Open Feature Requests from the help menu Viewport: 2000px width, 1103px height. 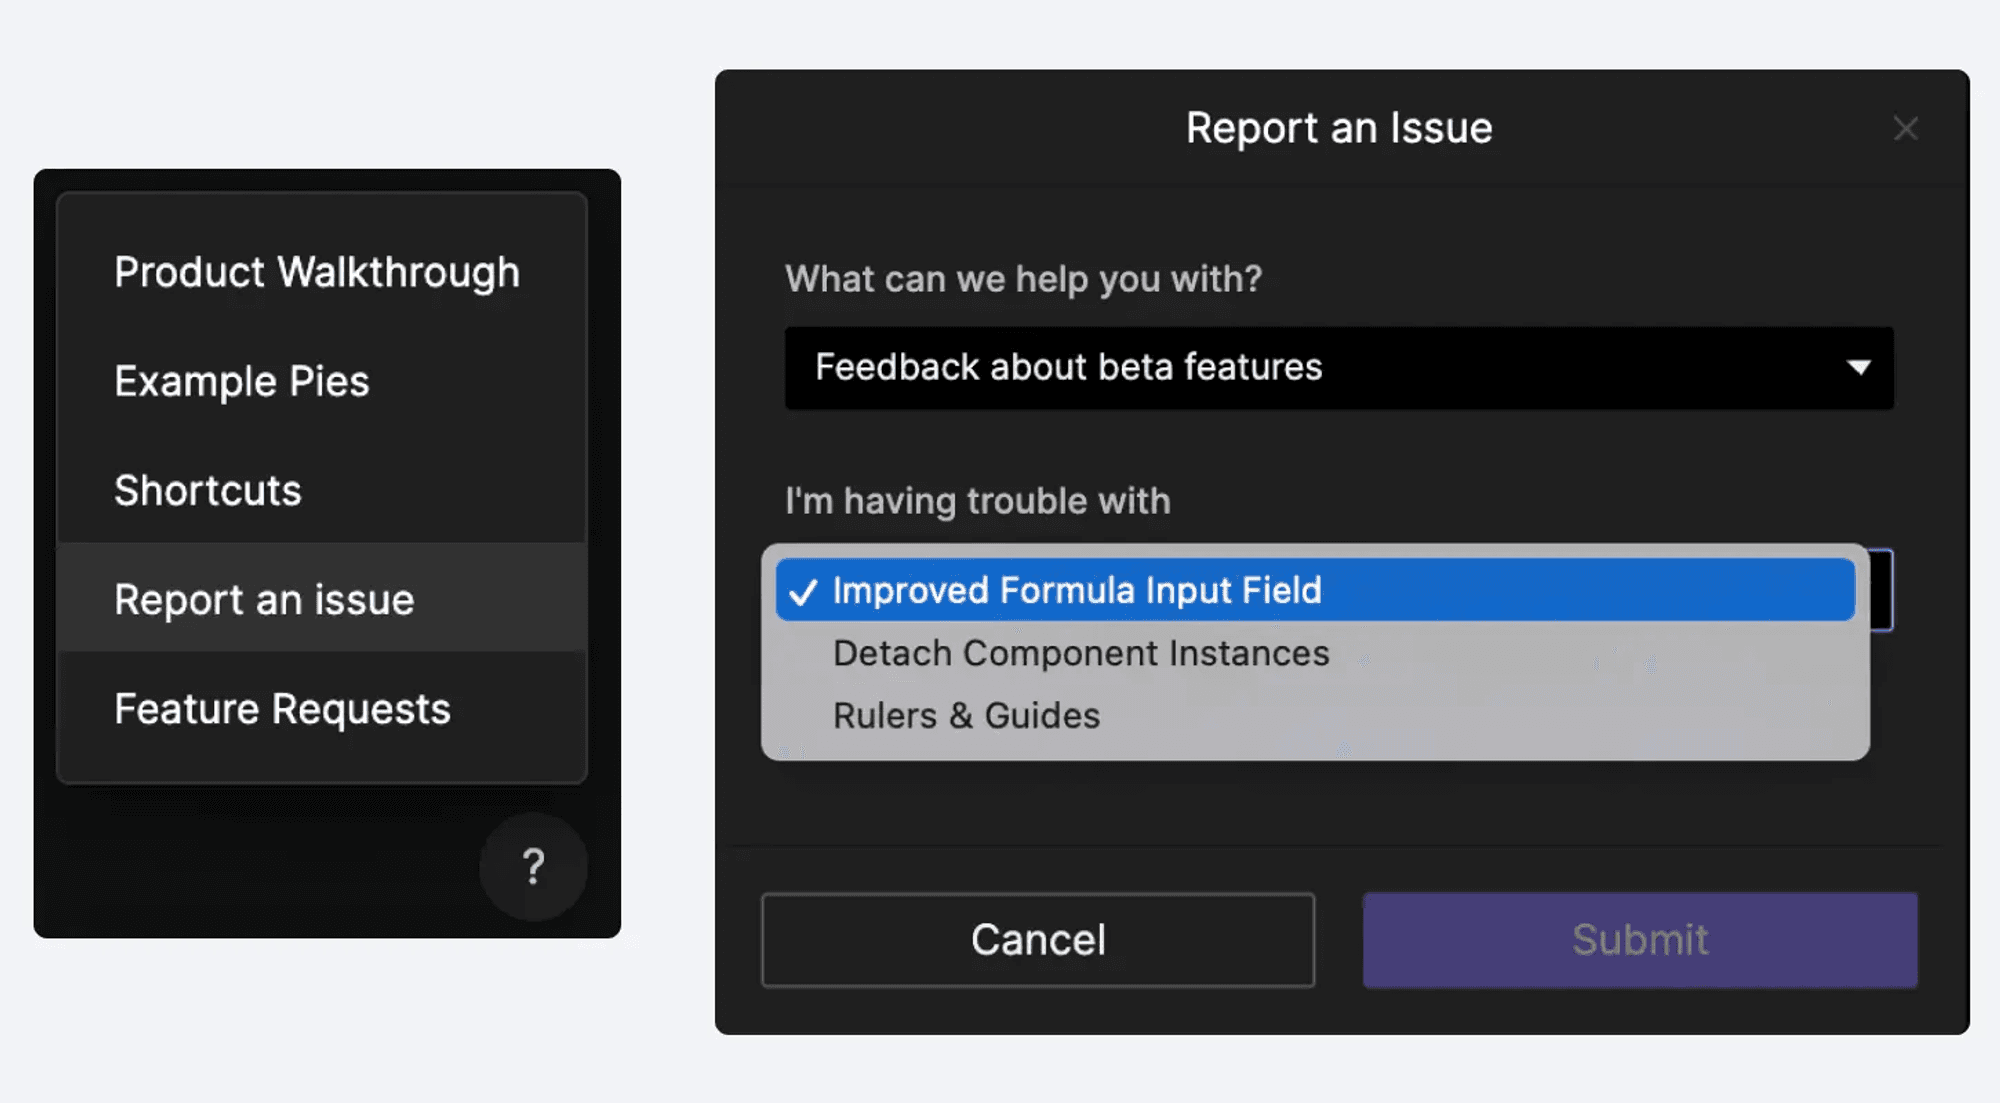281,708
